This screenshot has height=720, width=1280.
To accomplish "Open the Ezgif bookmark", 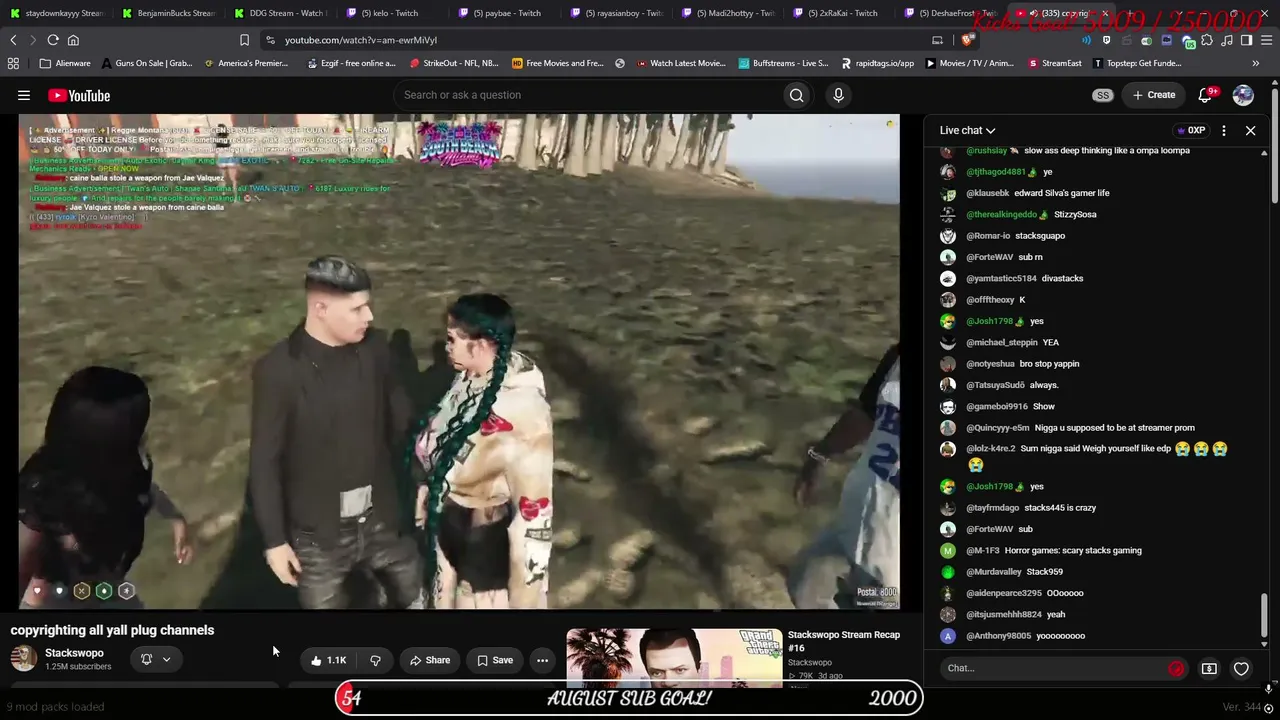I will (352, 63).
